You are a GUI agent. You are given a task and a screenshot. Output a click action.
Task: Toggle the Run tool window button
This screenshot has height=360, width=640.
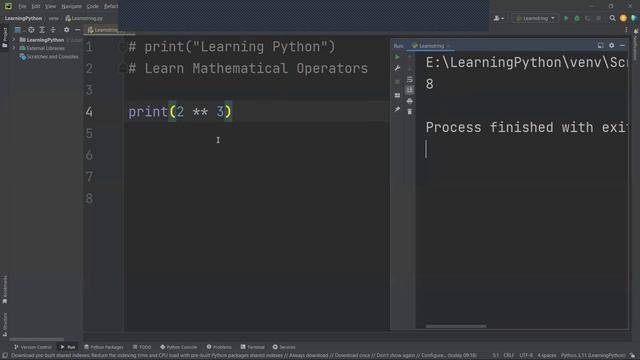click(x=68, y=347)
